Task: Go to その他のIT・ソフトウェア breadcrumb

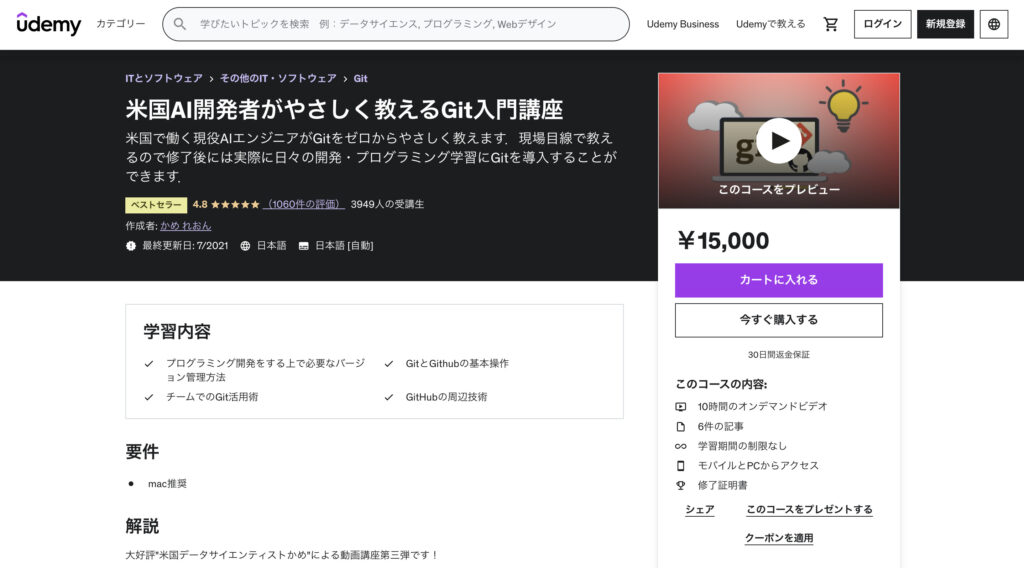Action: 278,78
